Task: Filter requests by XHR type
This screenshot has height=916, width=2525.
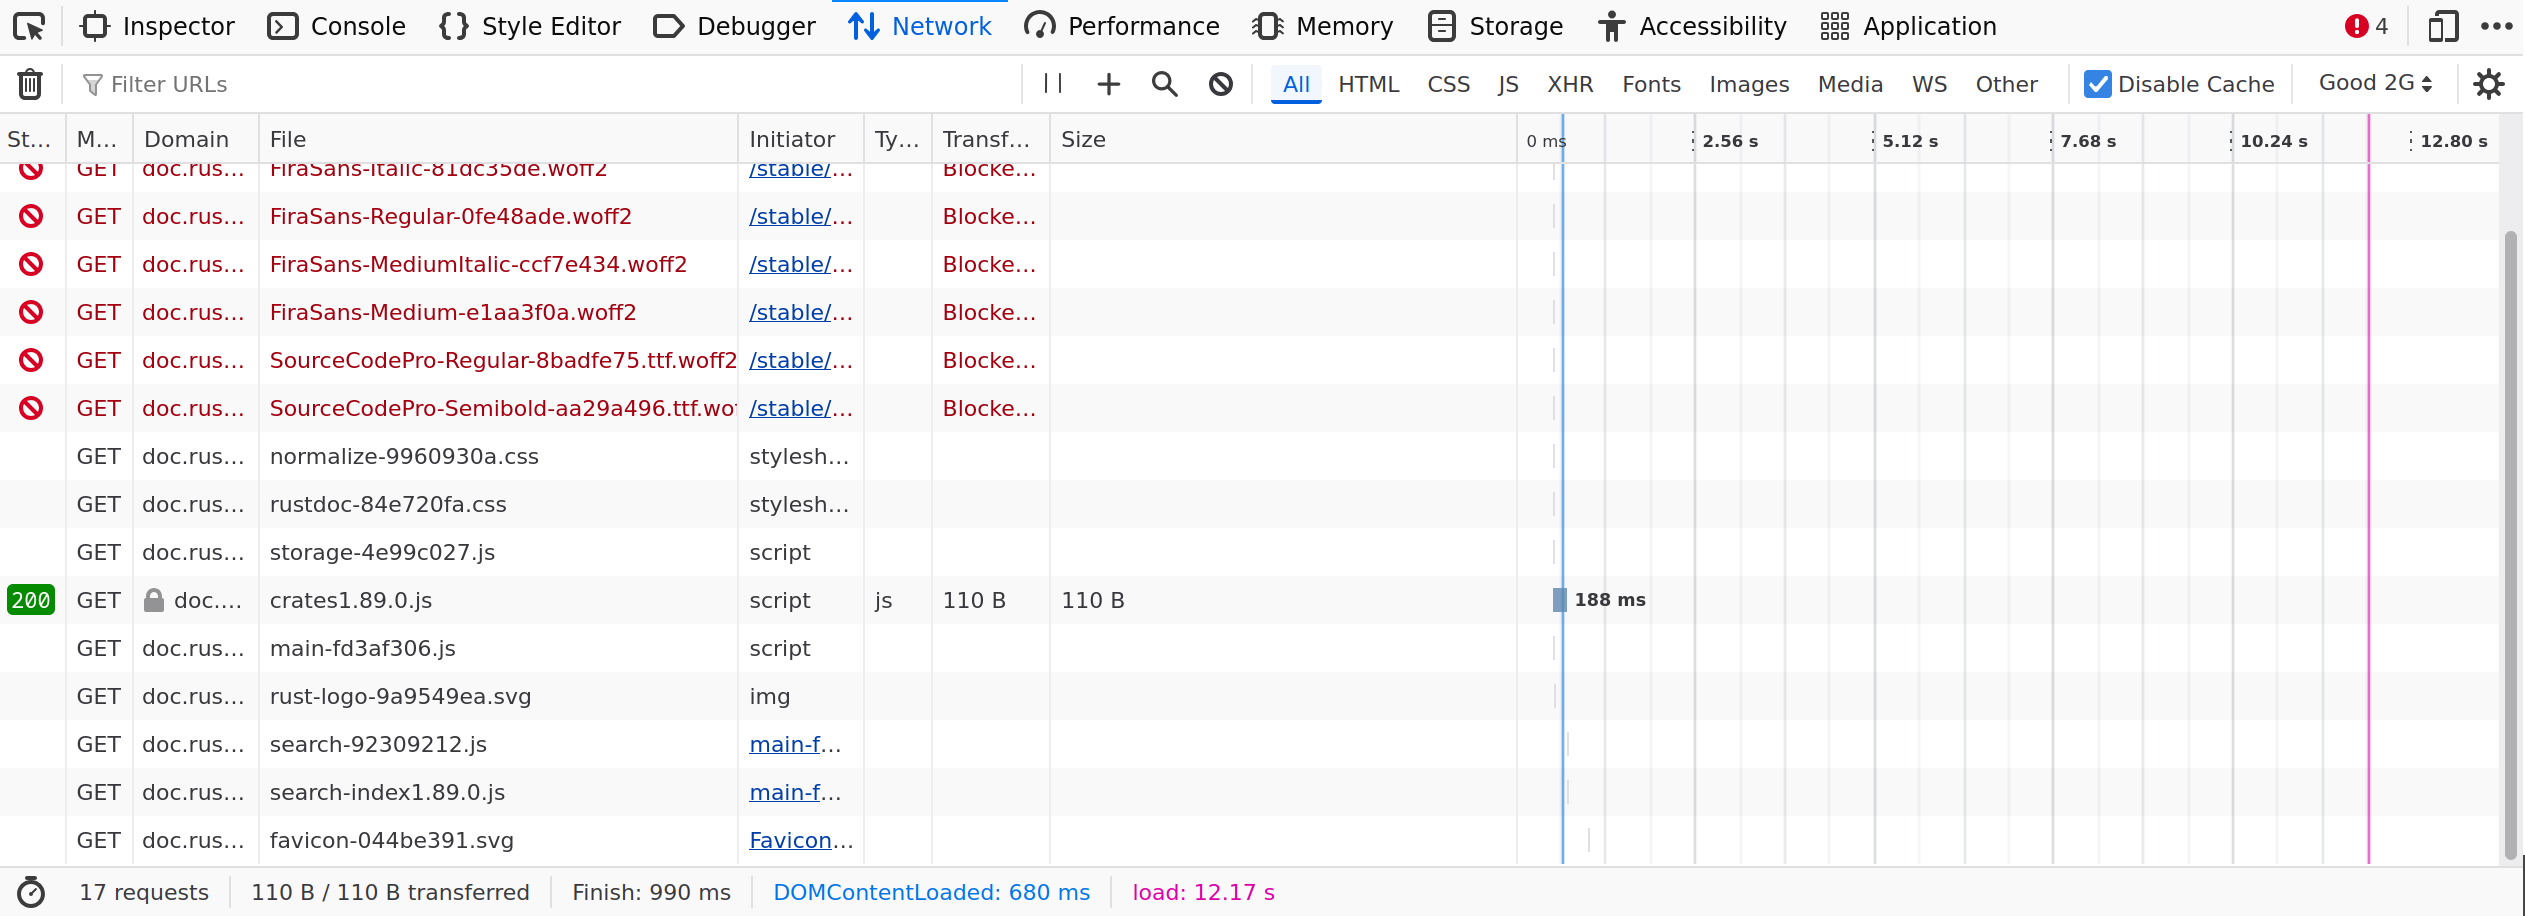Action: [x=1569, y=84]
